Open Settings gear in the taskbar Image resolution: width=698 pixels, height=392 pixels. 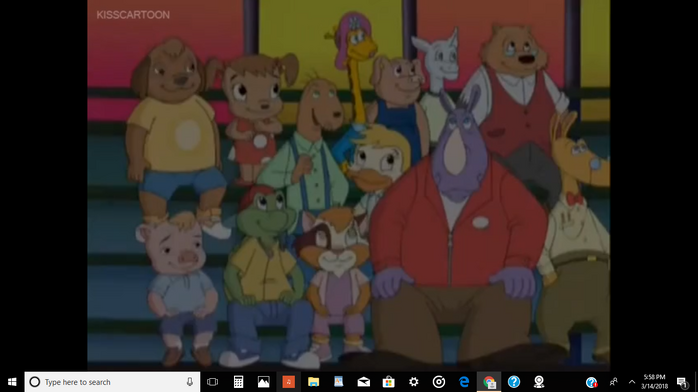click(x=414, y=382)
